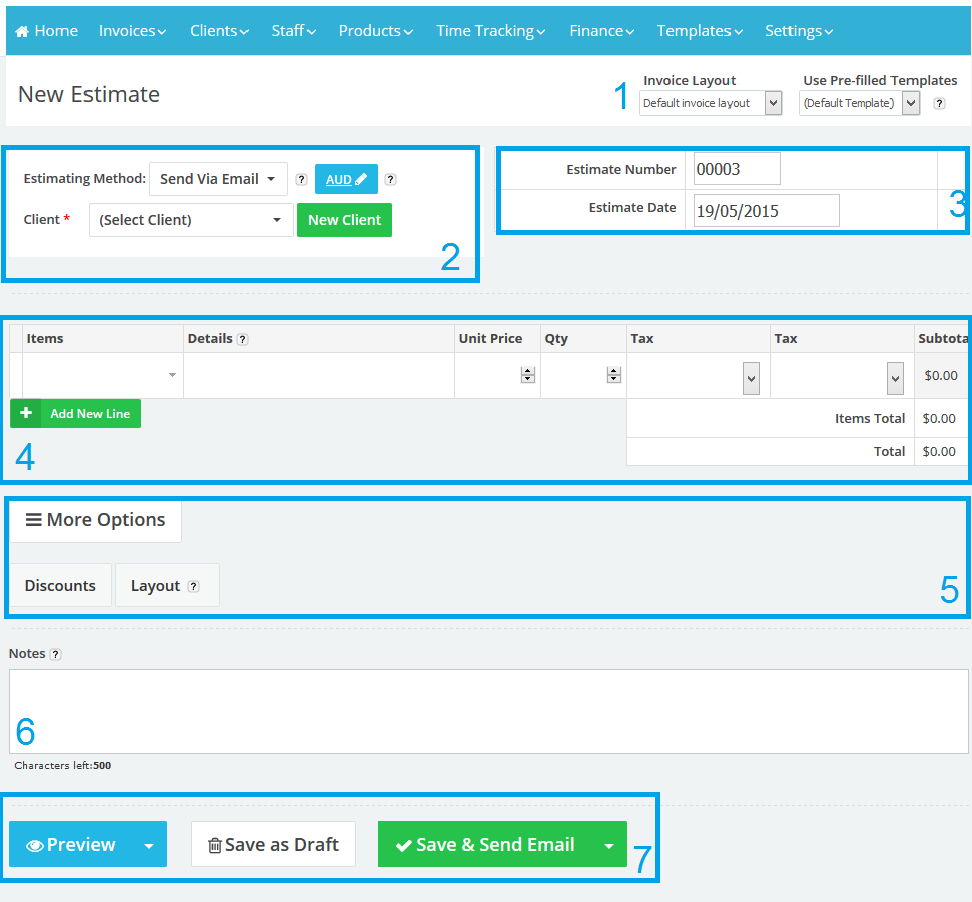Click Save as Draft button

click(273, 845)
